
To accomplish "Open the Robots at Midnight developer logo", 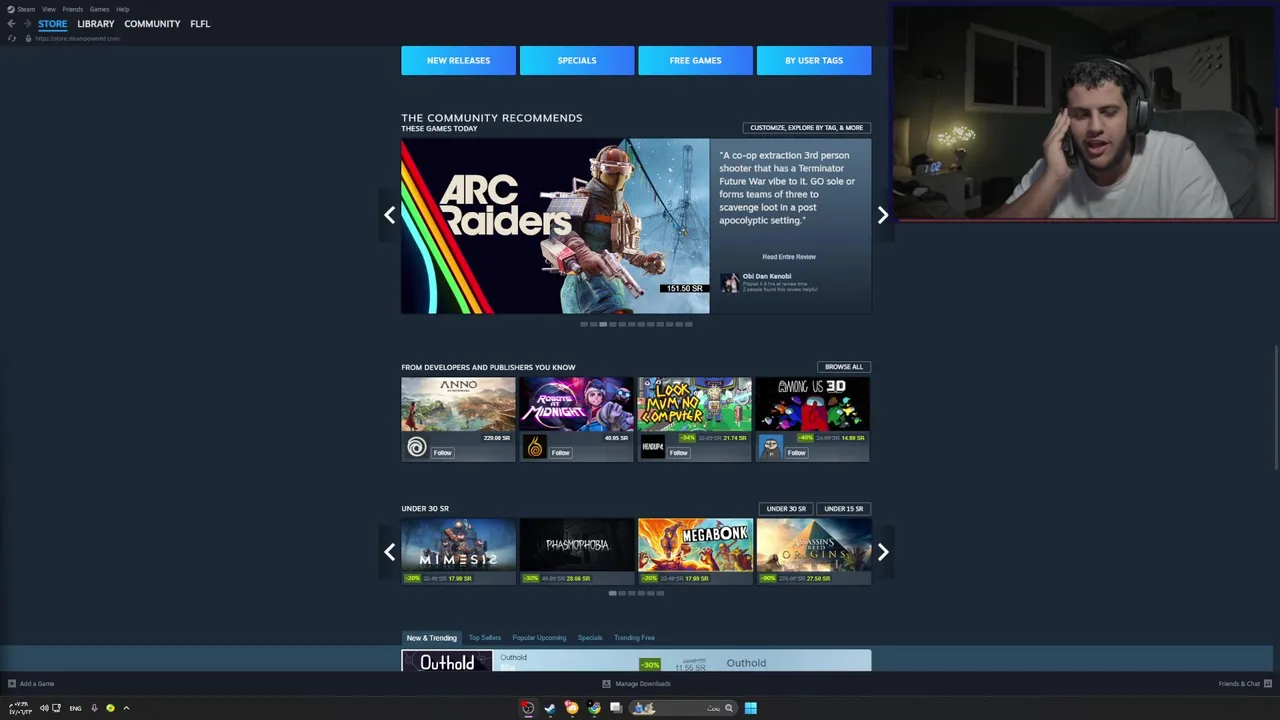I will point(535,448).
